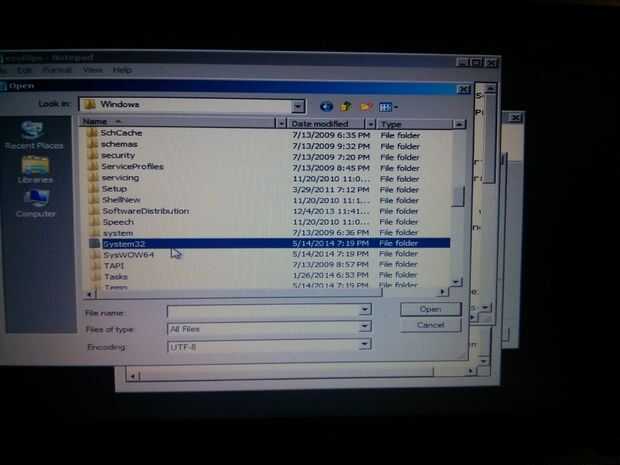Click the '3/29/2011 7:12 PM' date cell
The image size is (620, 465).
tap(331, 189)
